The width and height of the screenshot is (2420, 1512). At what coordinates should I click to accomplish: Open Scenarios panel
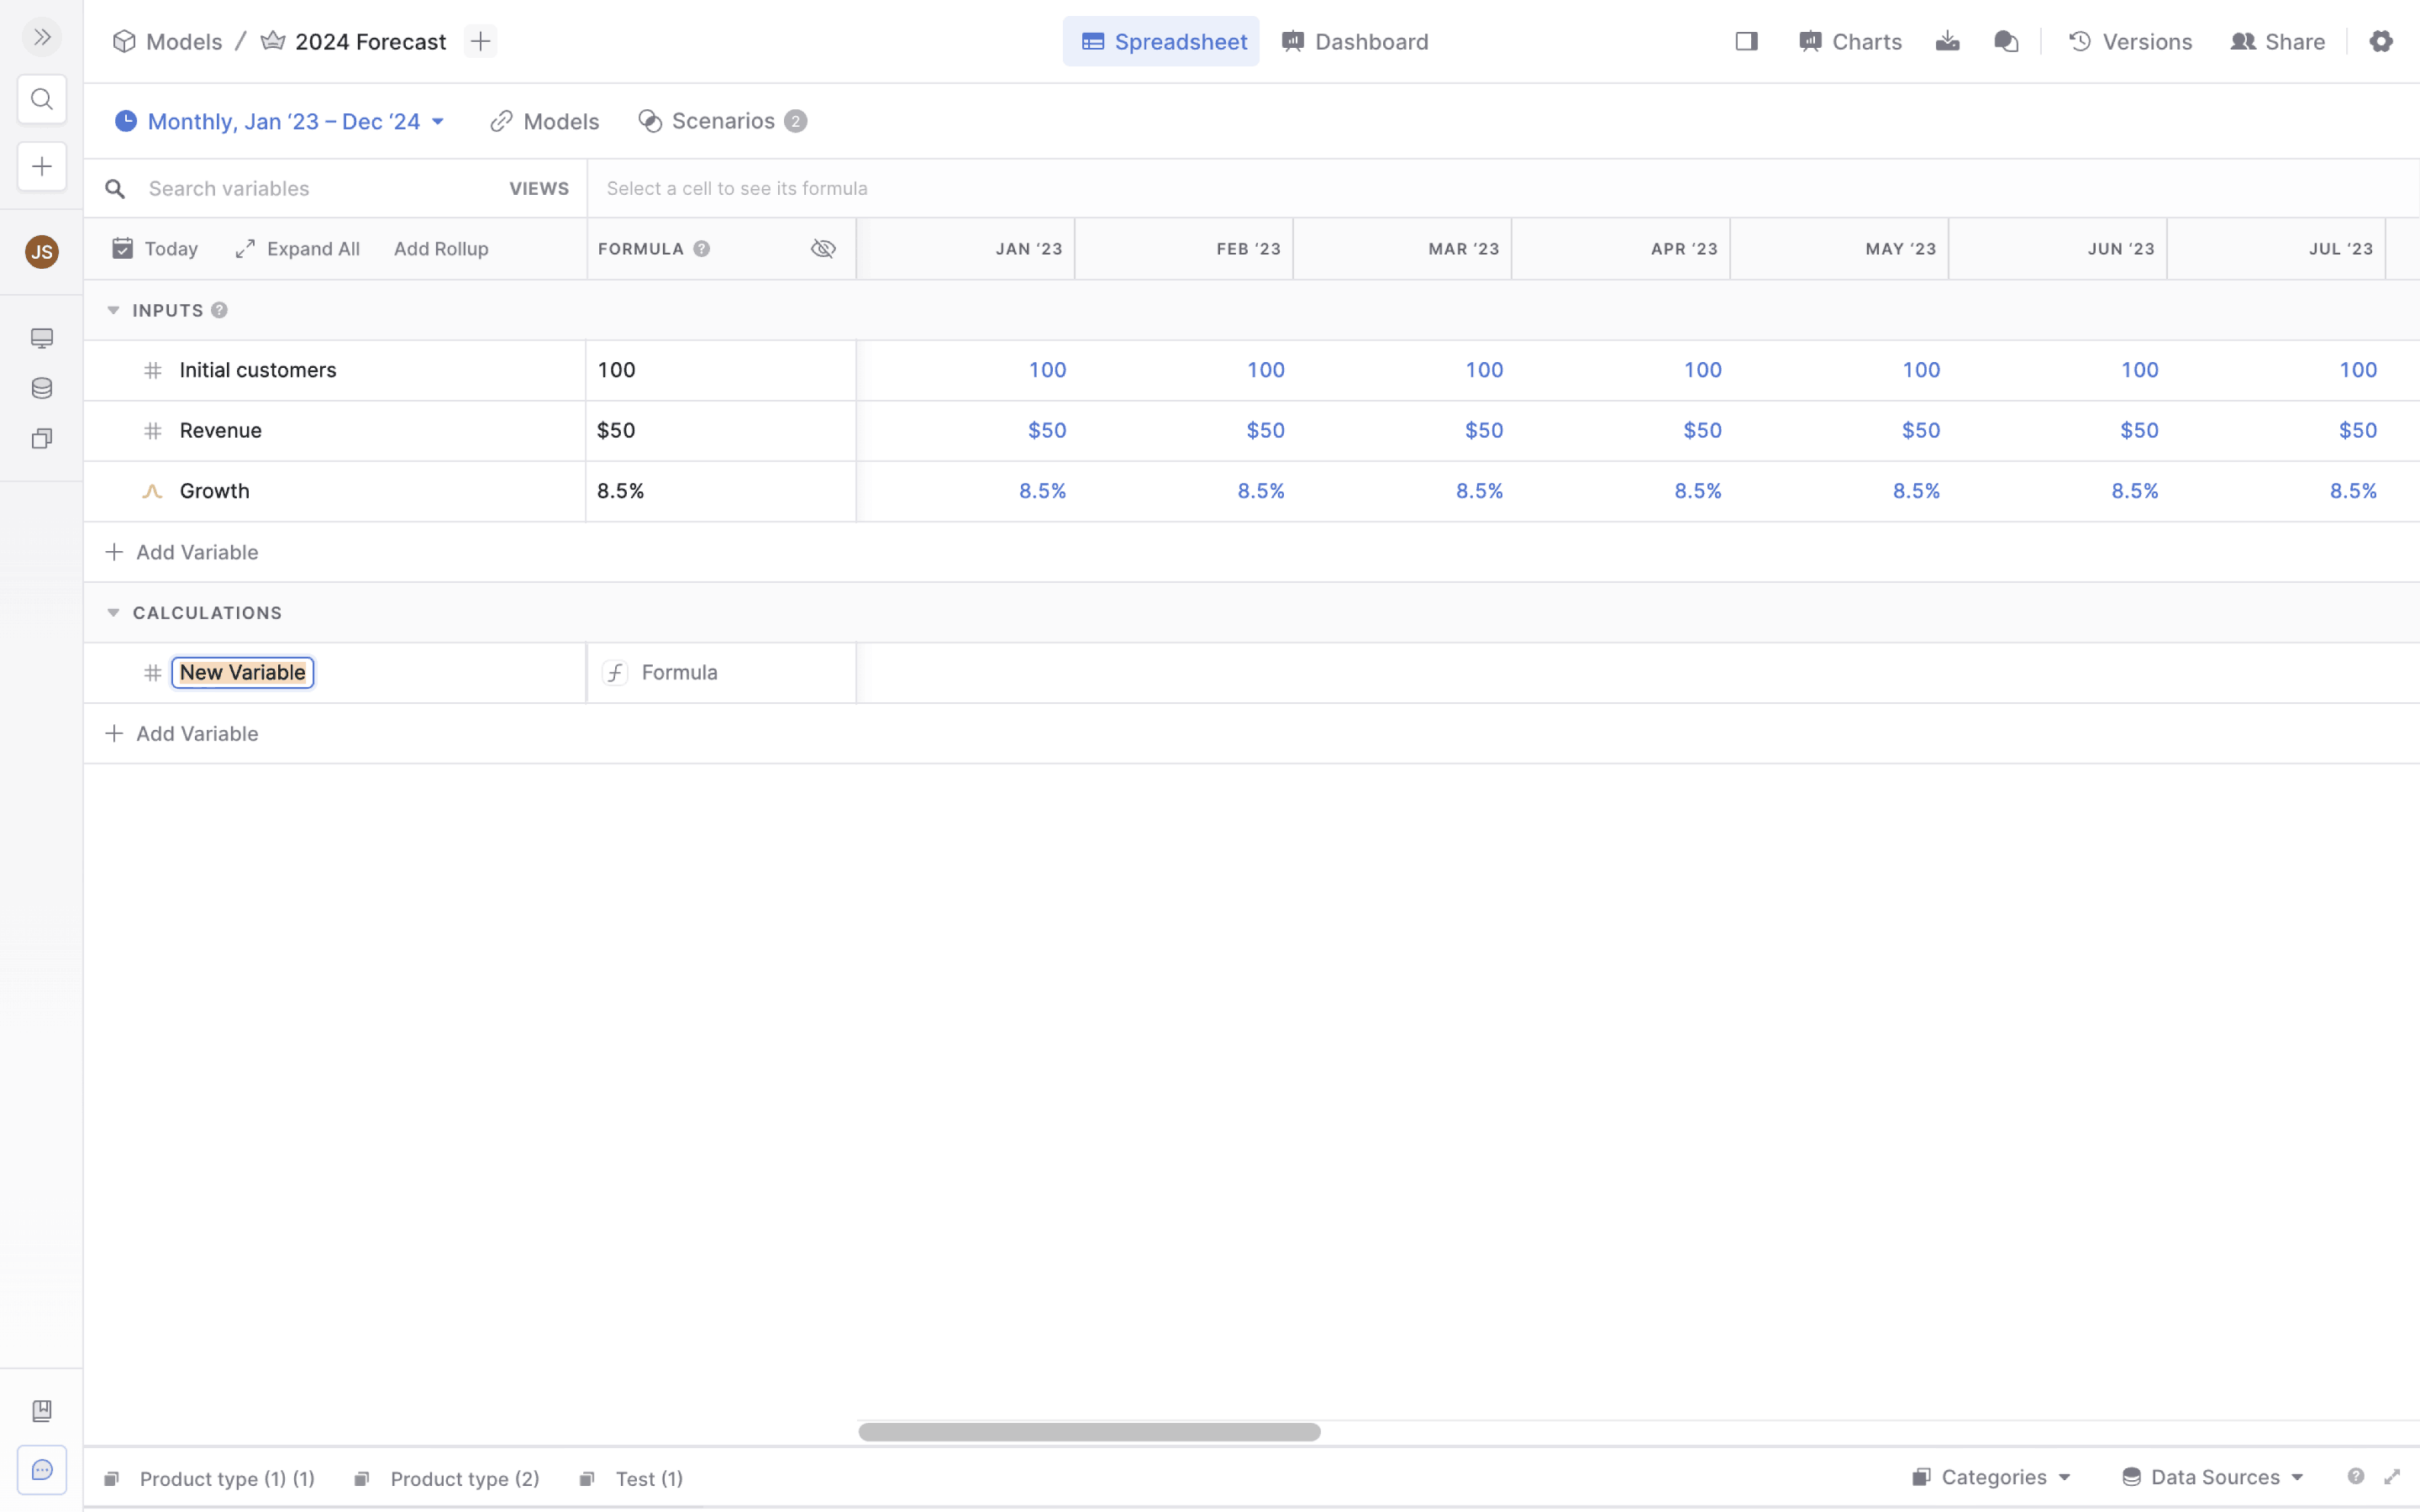722,121
